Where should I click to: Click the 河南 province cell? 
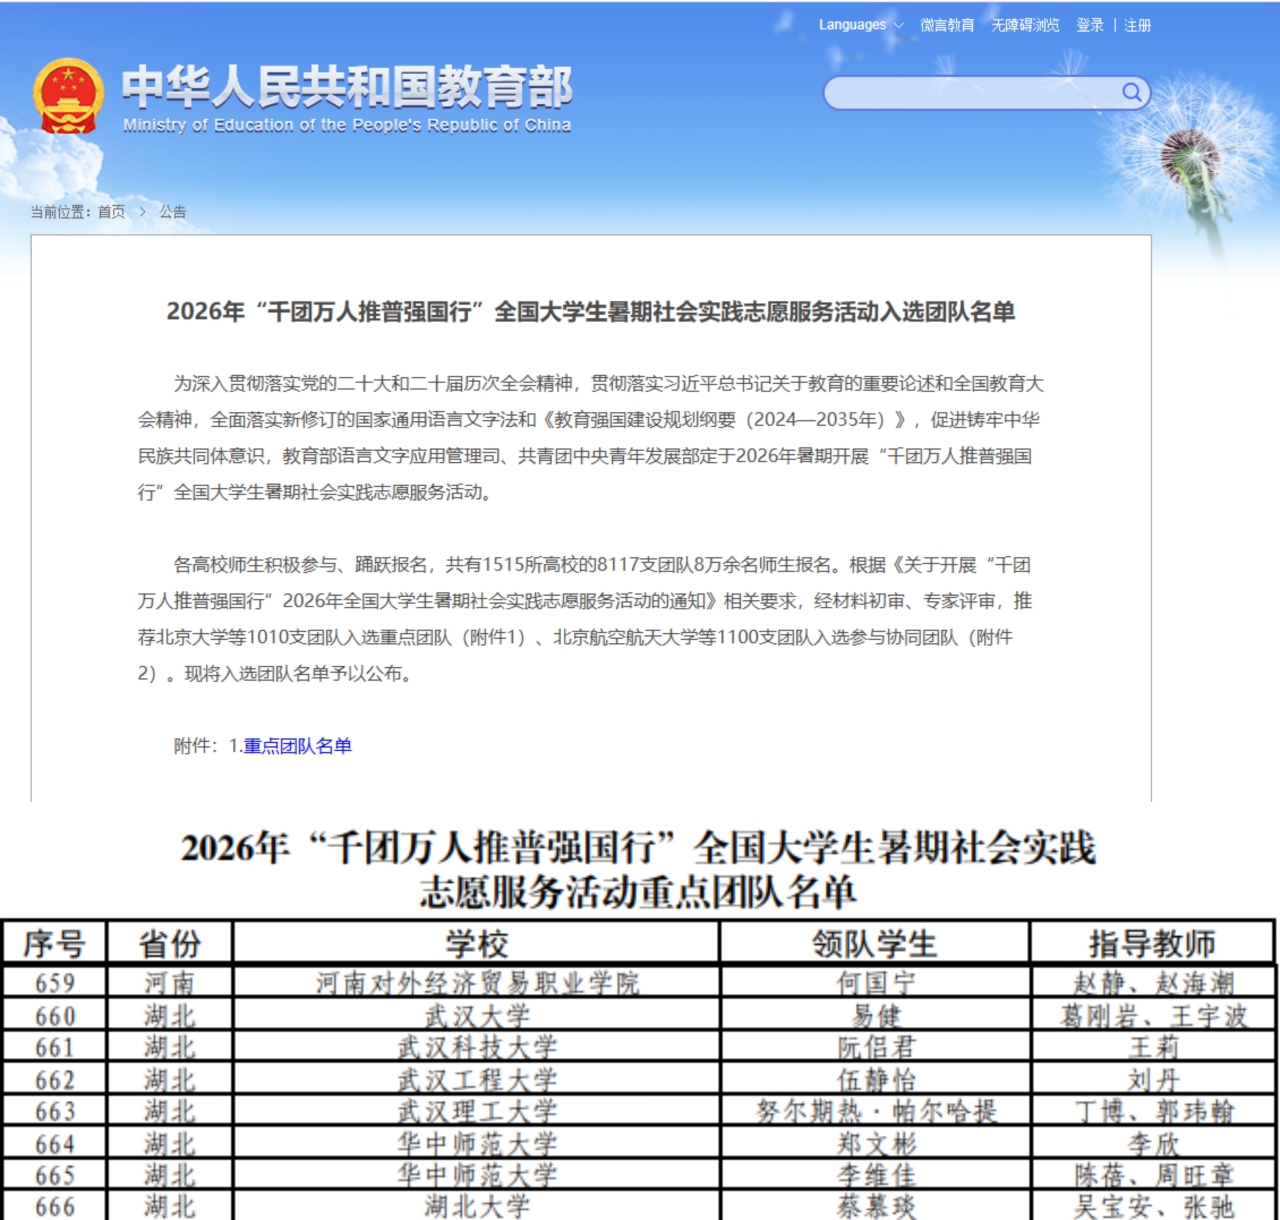click(x=169, y=983)
